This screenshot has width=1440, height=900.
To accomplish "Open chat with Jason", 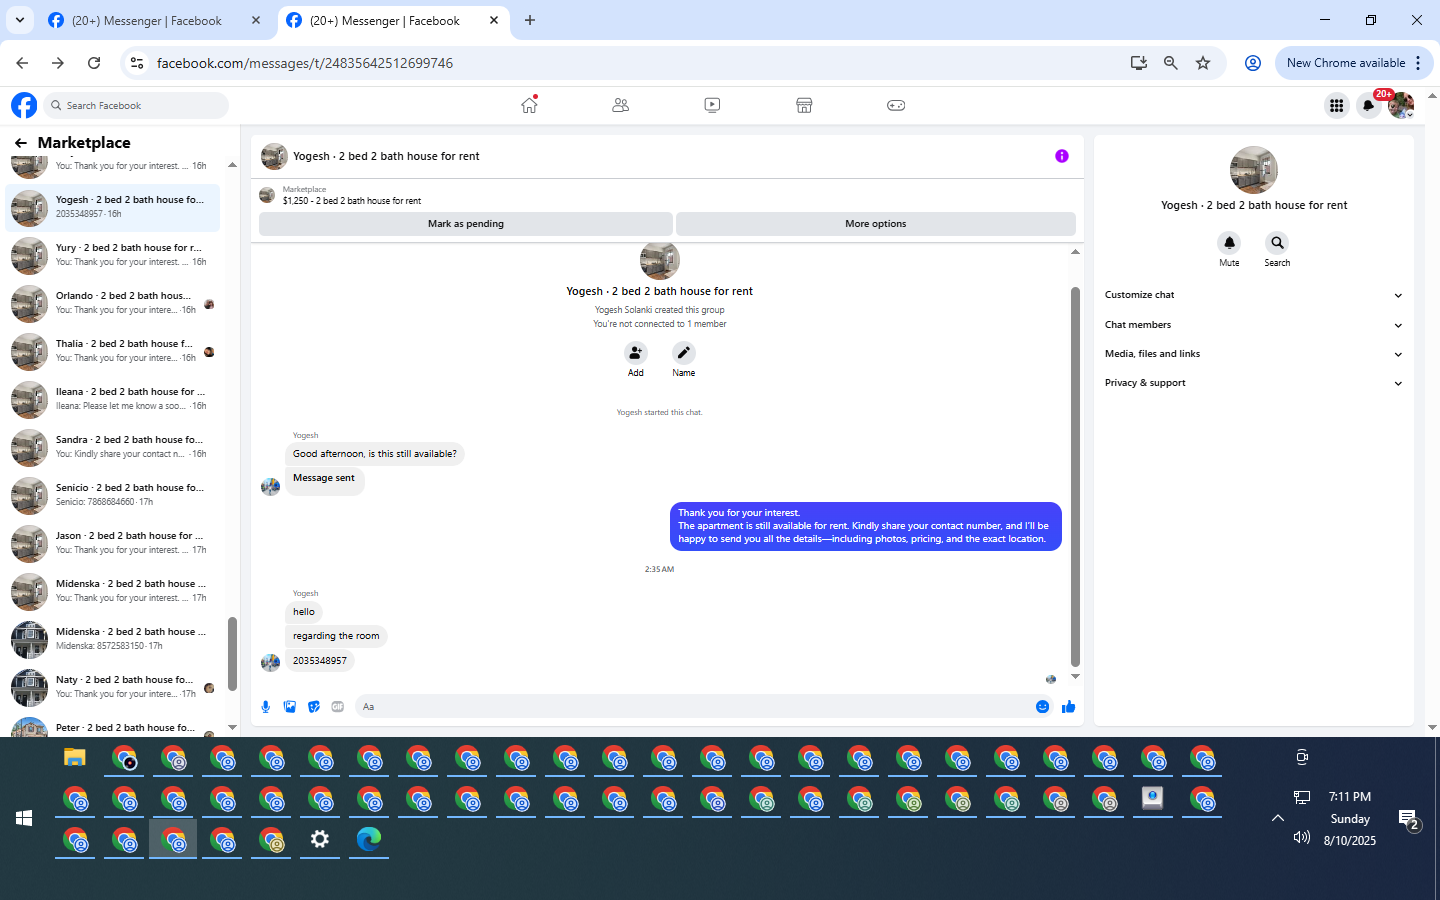I will pos(113,544).
